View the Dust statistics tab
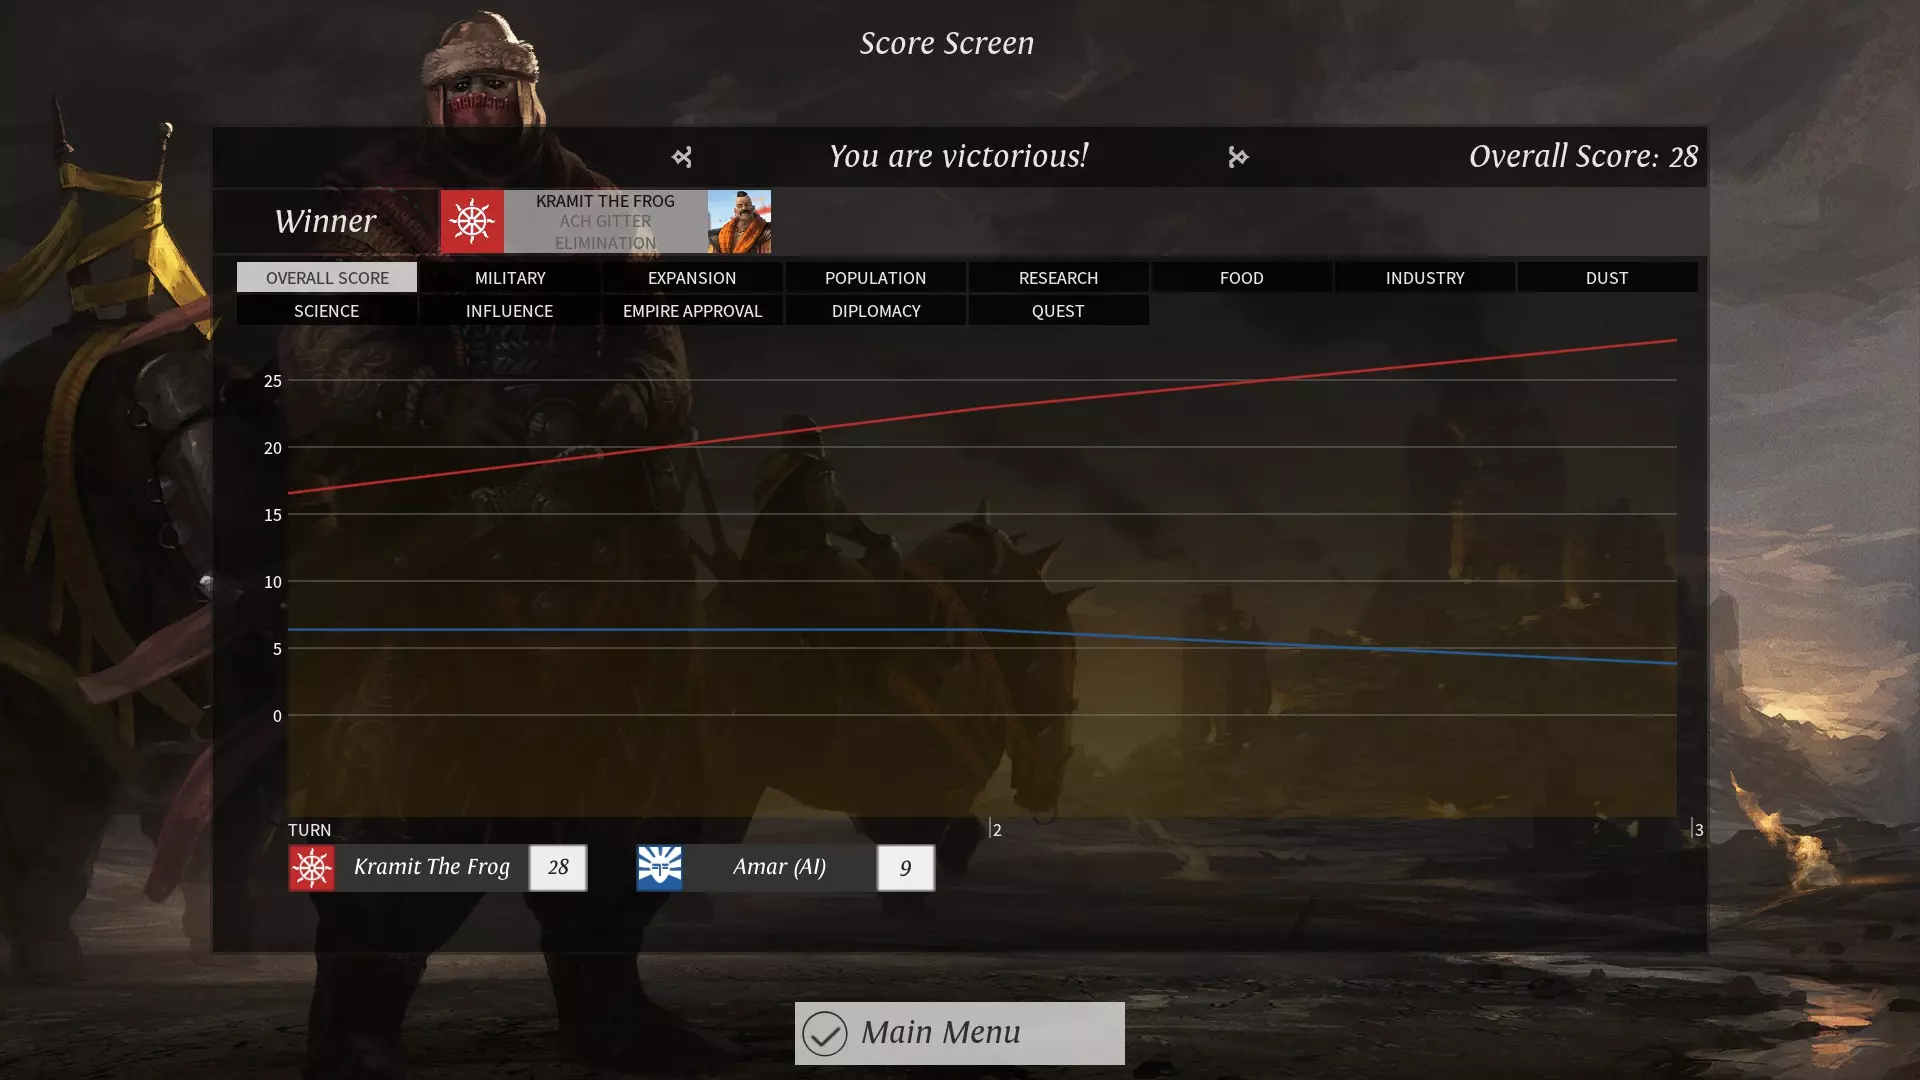The width and height of the screenshot is (1920, 1080). (x=1606, y=278)
